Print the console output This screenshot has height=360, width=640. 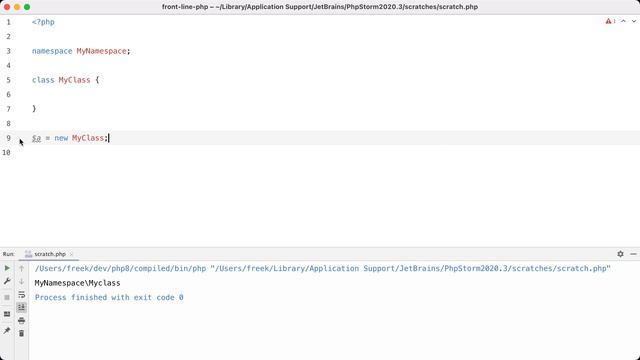coord(22,320)
